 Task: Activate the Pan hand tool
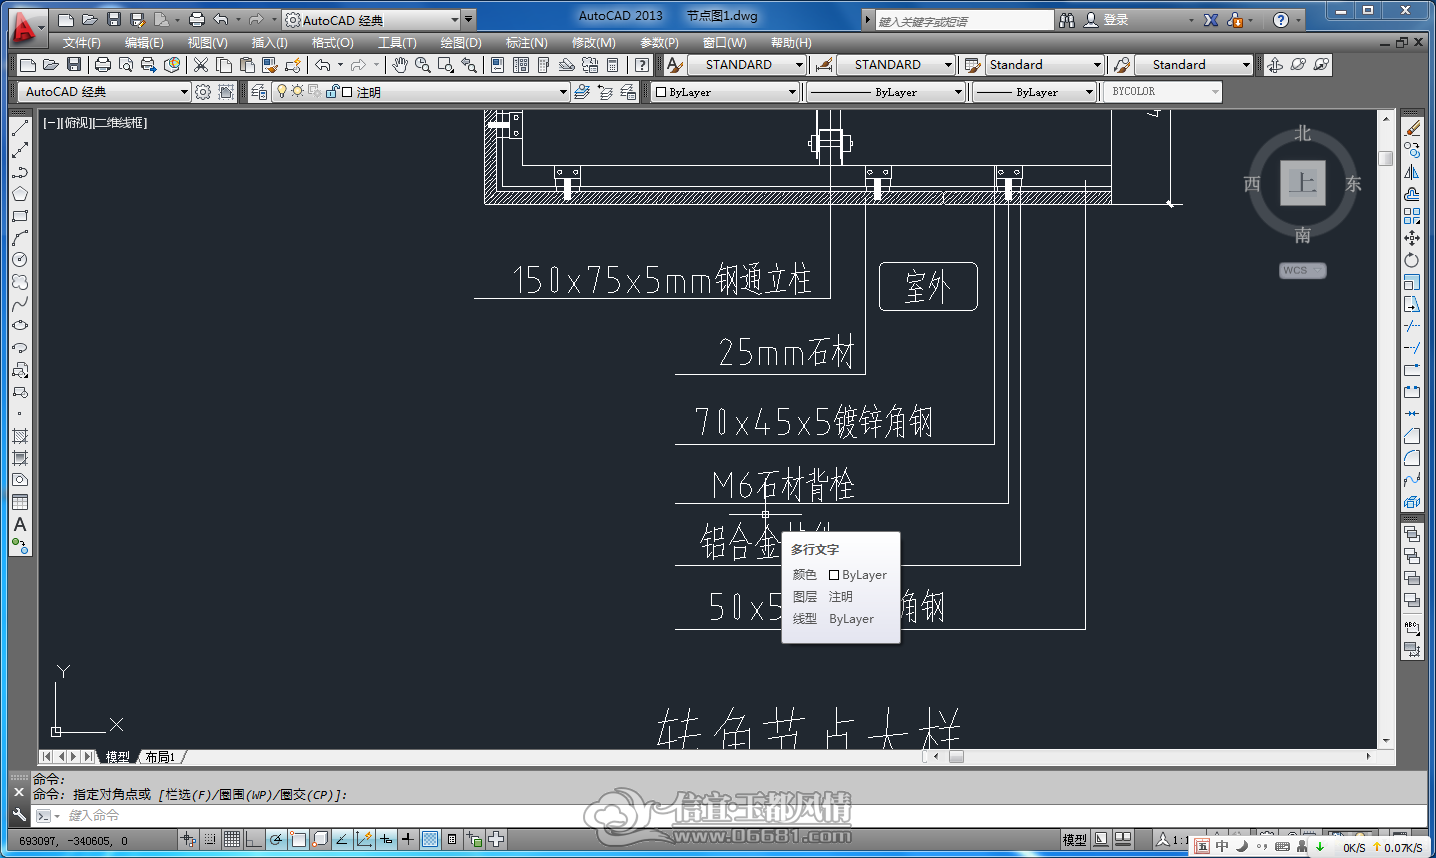click(400, 65)
